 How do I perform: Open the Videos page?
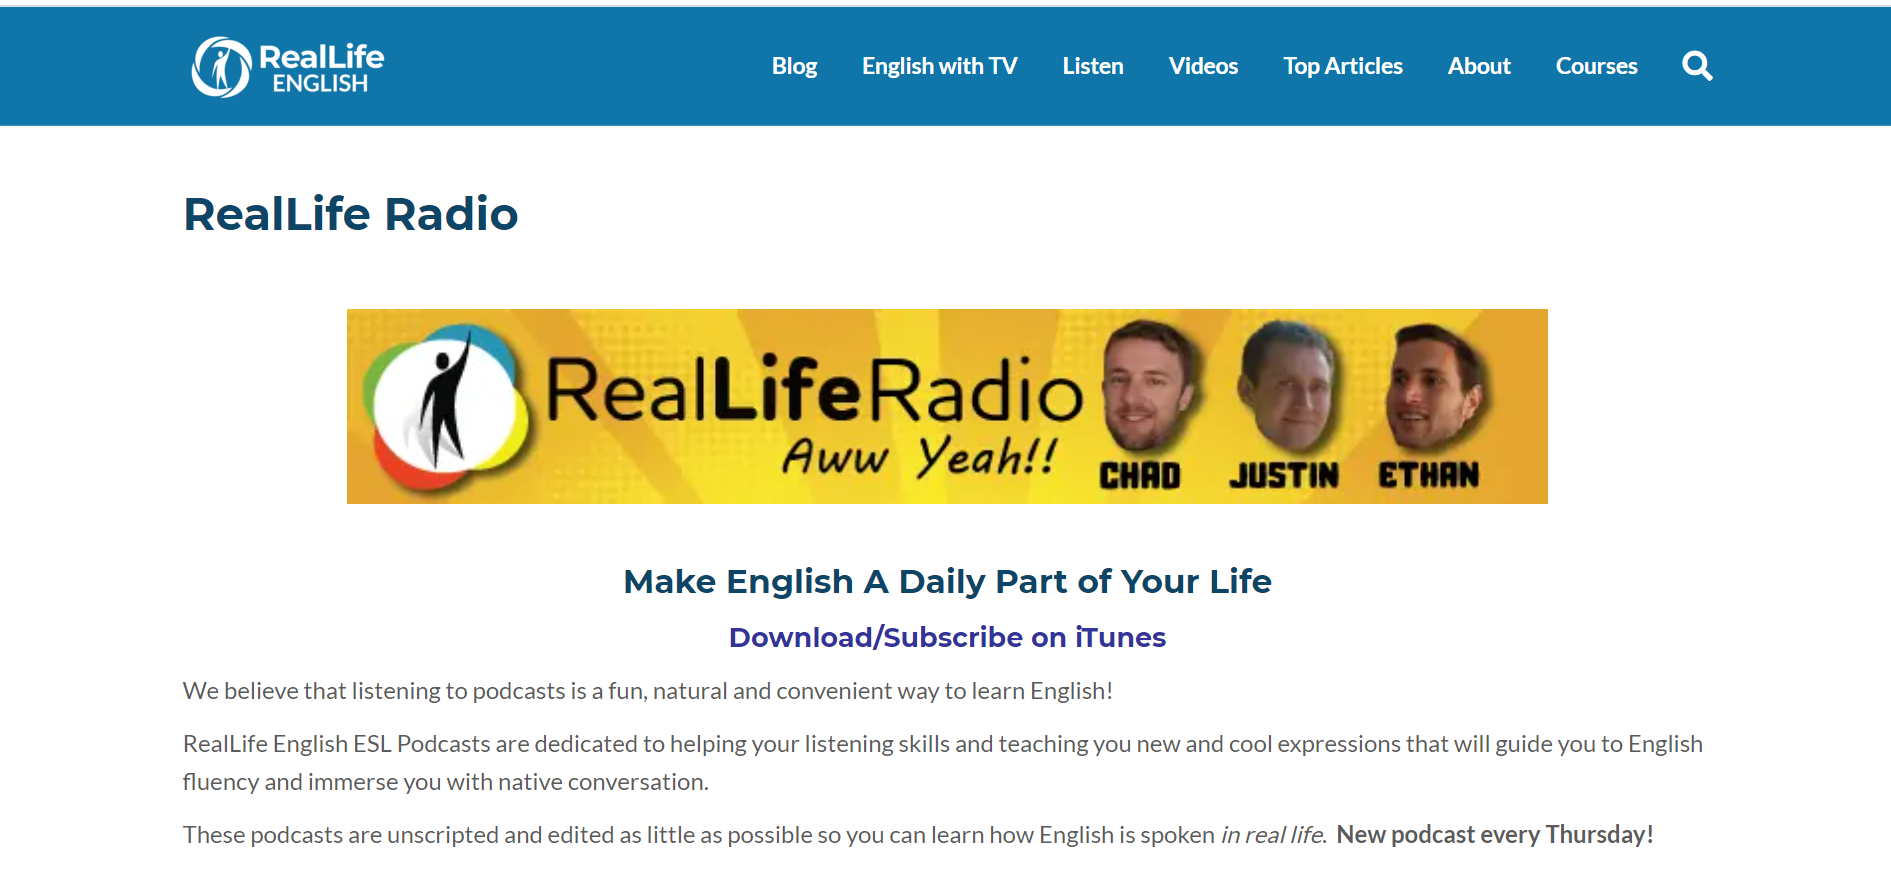coord(1203,66)
